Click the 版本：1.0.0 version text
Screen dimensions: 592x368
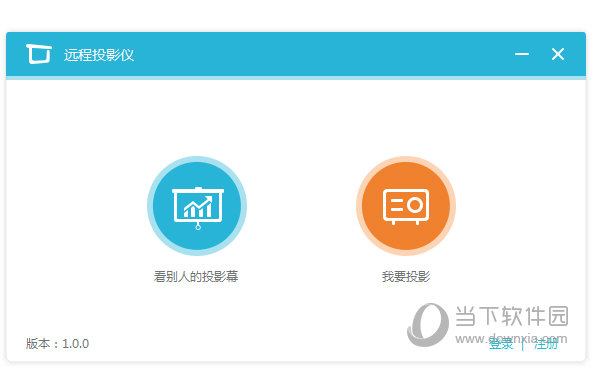(x=57, y=344)
